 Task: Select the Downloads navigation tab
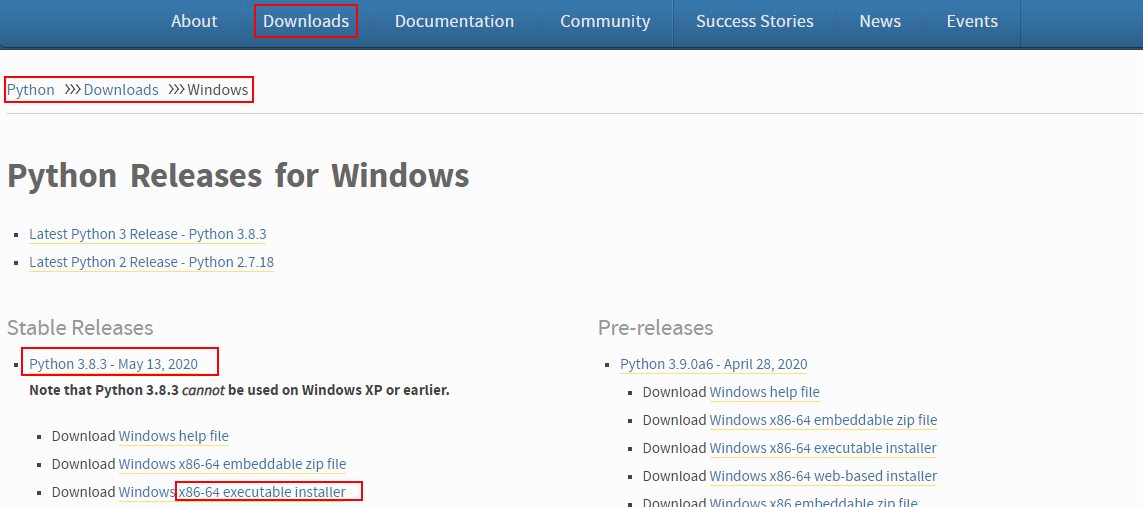(x=306, y=21)
